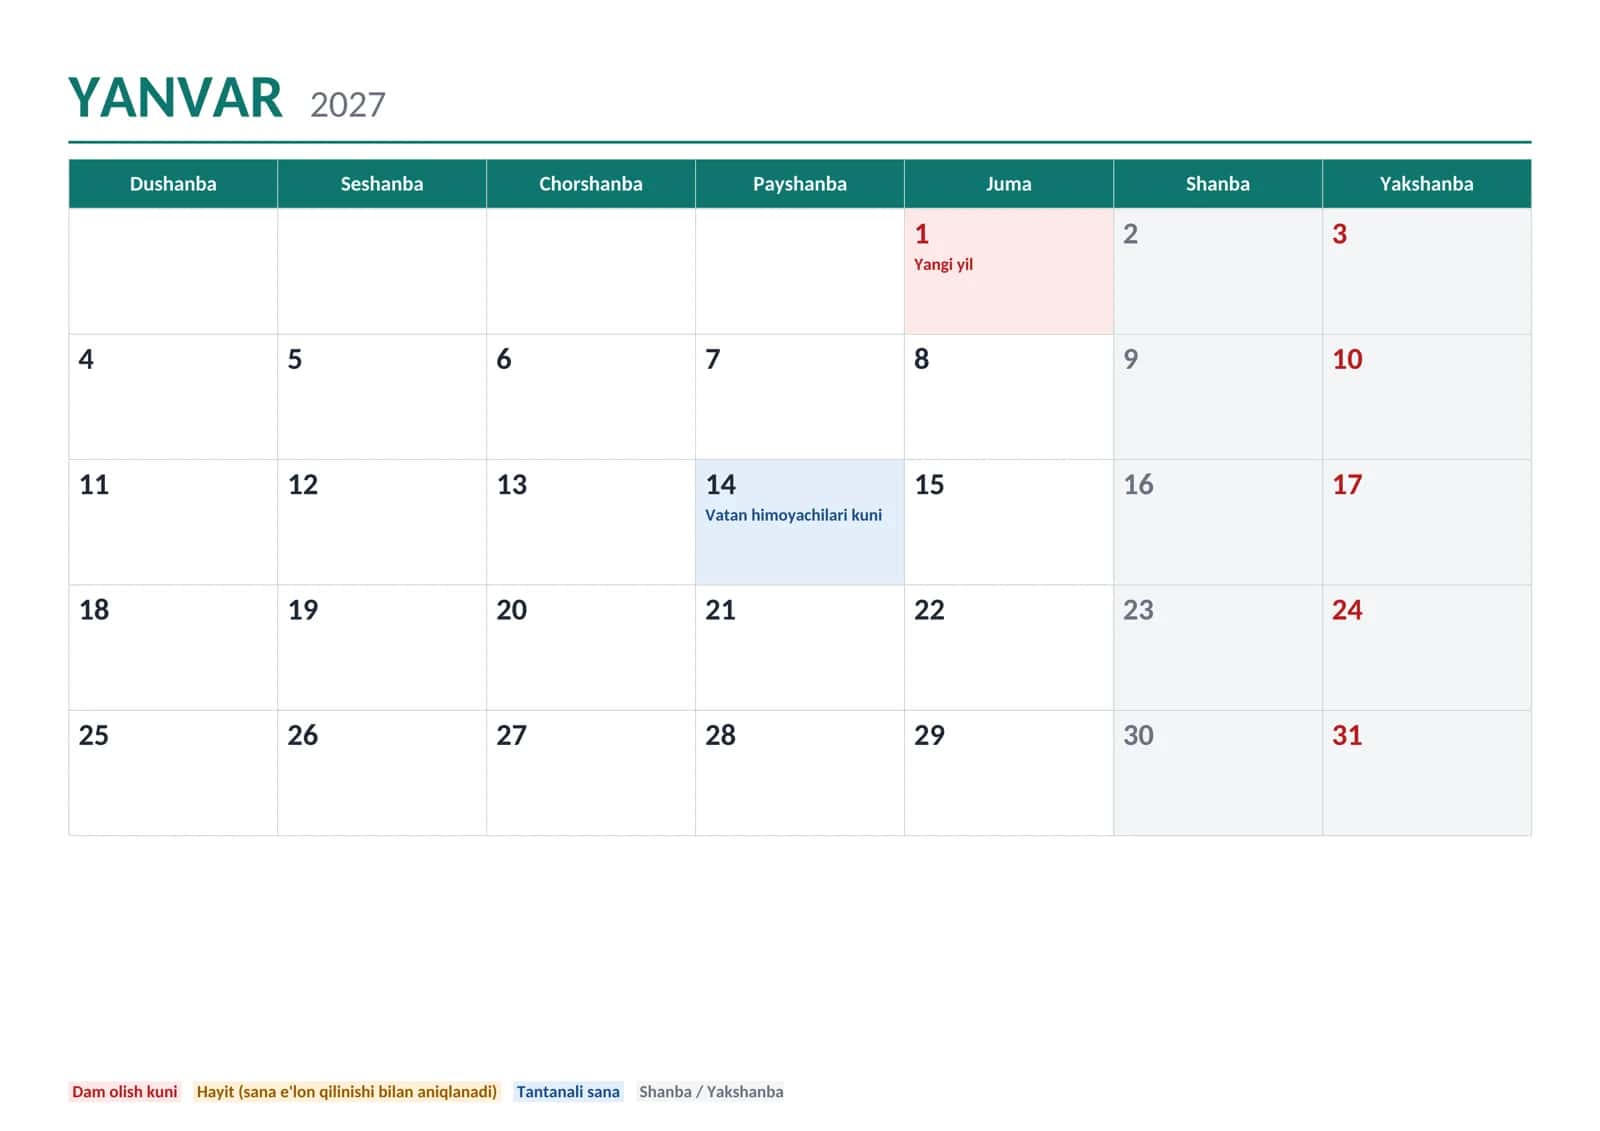Click the 2027 year label
1600x1131 pixels.
347,104
